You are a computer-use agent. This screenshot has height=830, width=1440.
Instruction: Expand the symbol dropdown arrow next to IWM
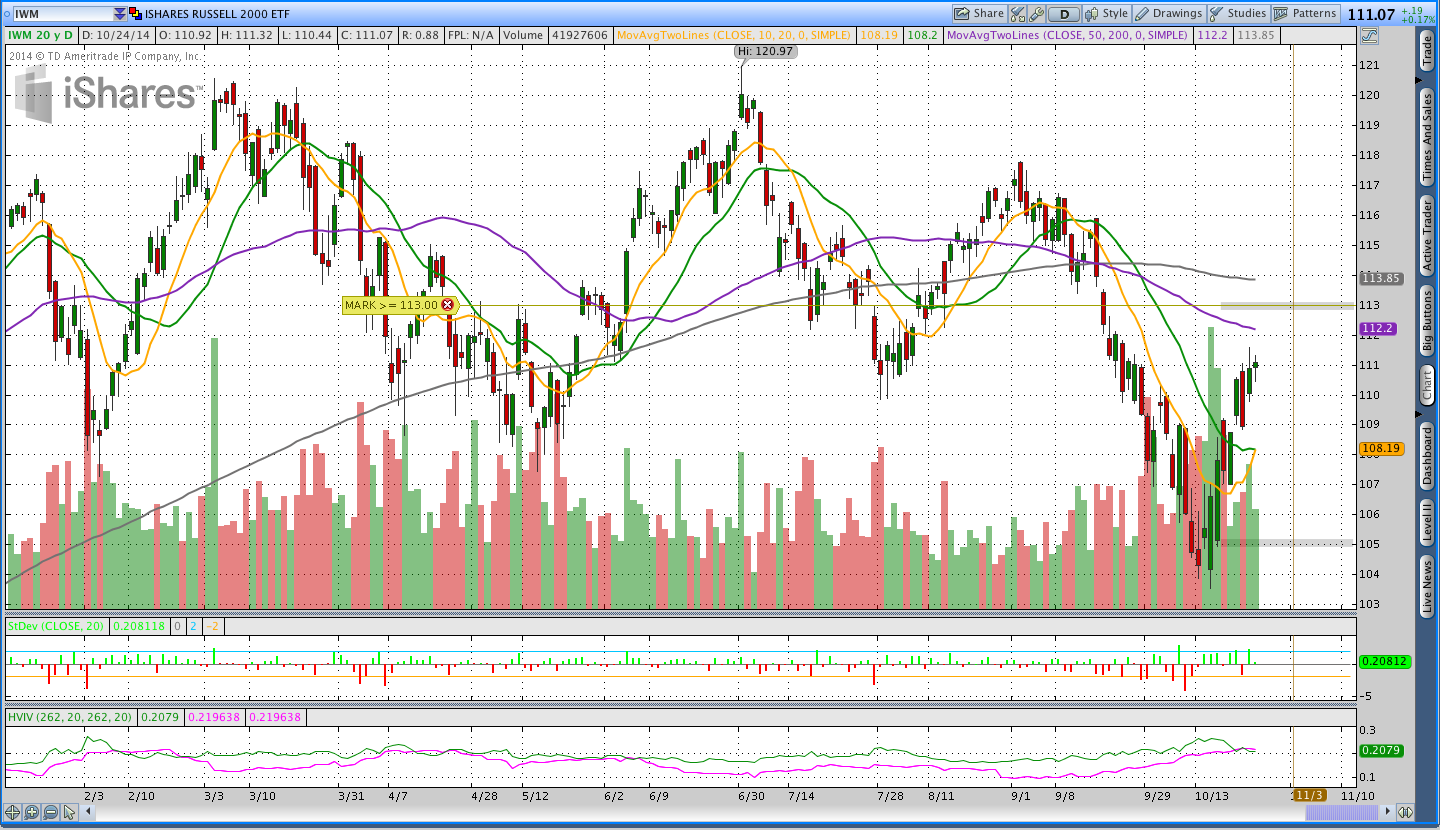[120, 14]
